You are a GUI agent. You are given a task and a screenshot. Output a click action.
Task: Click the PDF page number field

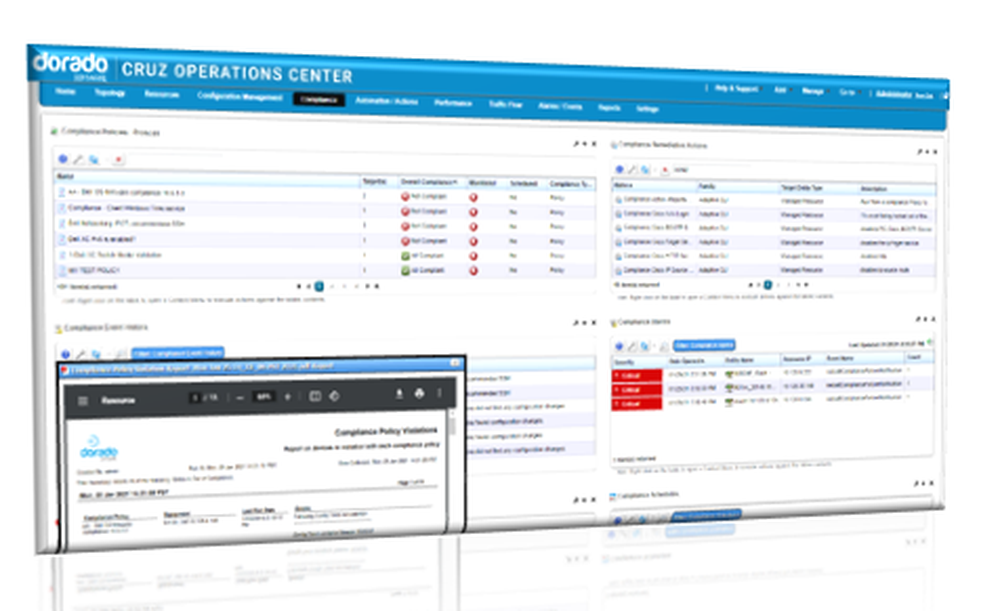(196, 397)
